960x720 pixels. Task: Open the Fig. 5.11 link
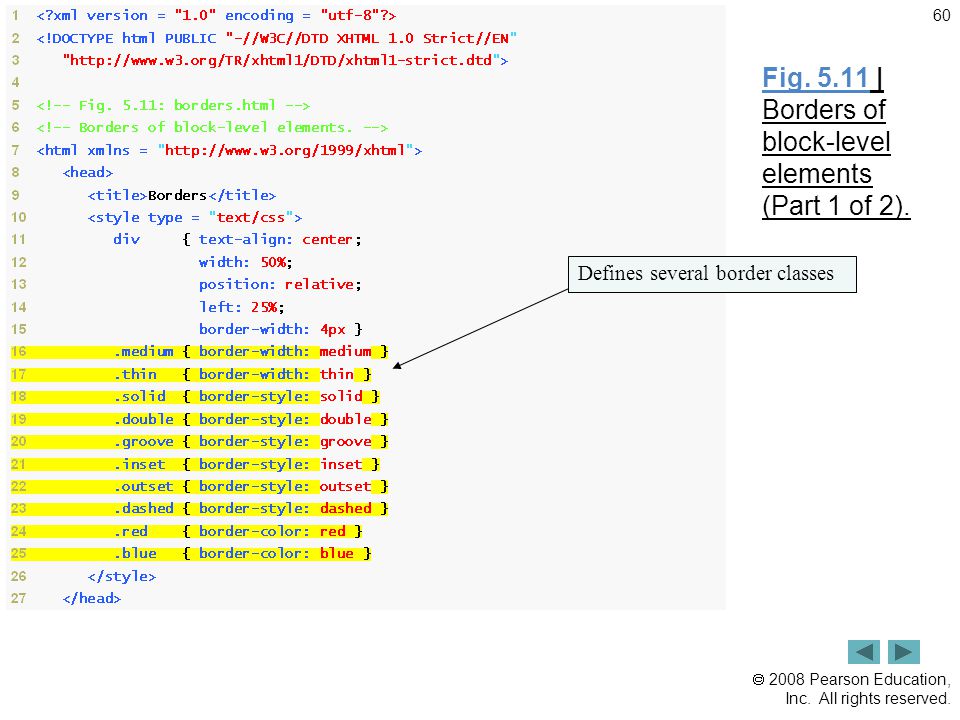click(816, 78)
